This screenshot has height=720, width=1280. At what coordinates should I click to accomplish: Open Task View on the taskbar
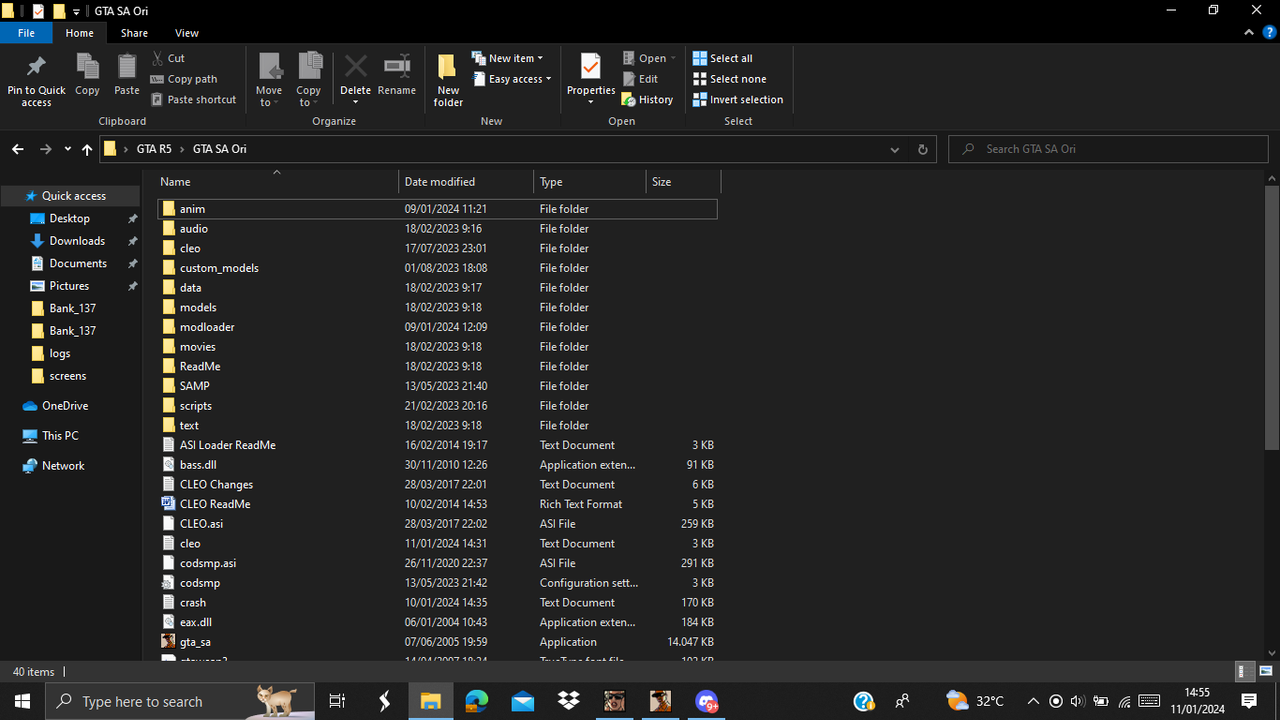337,701
